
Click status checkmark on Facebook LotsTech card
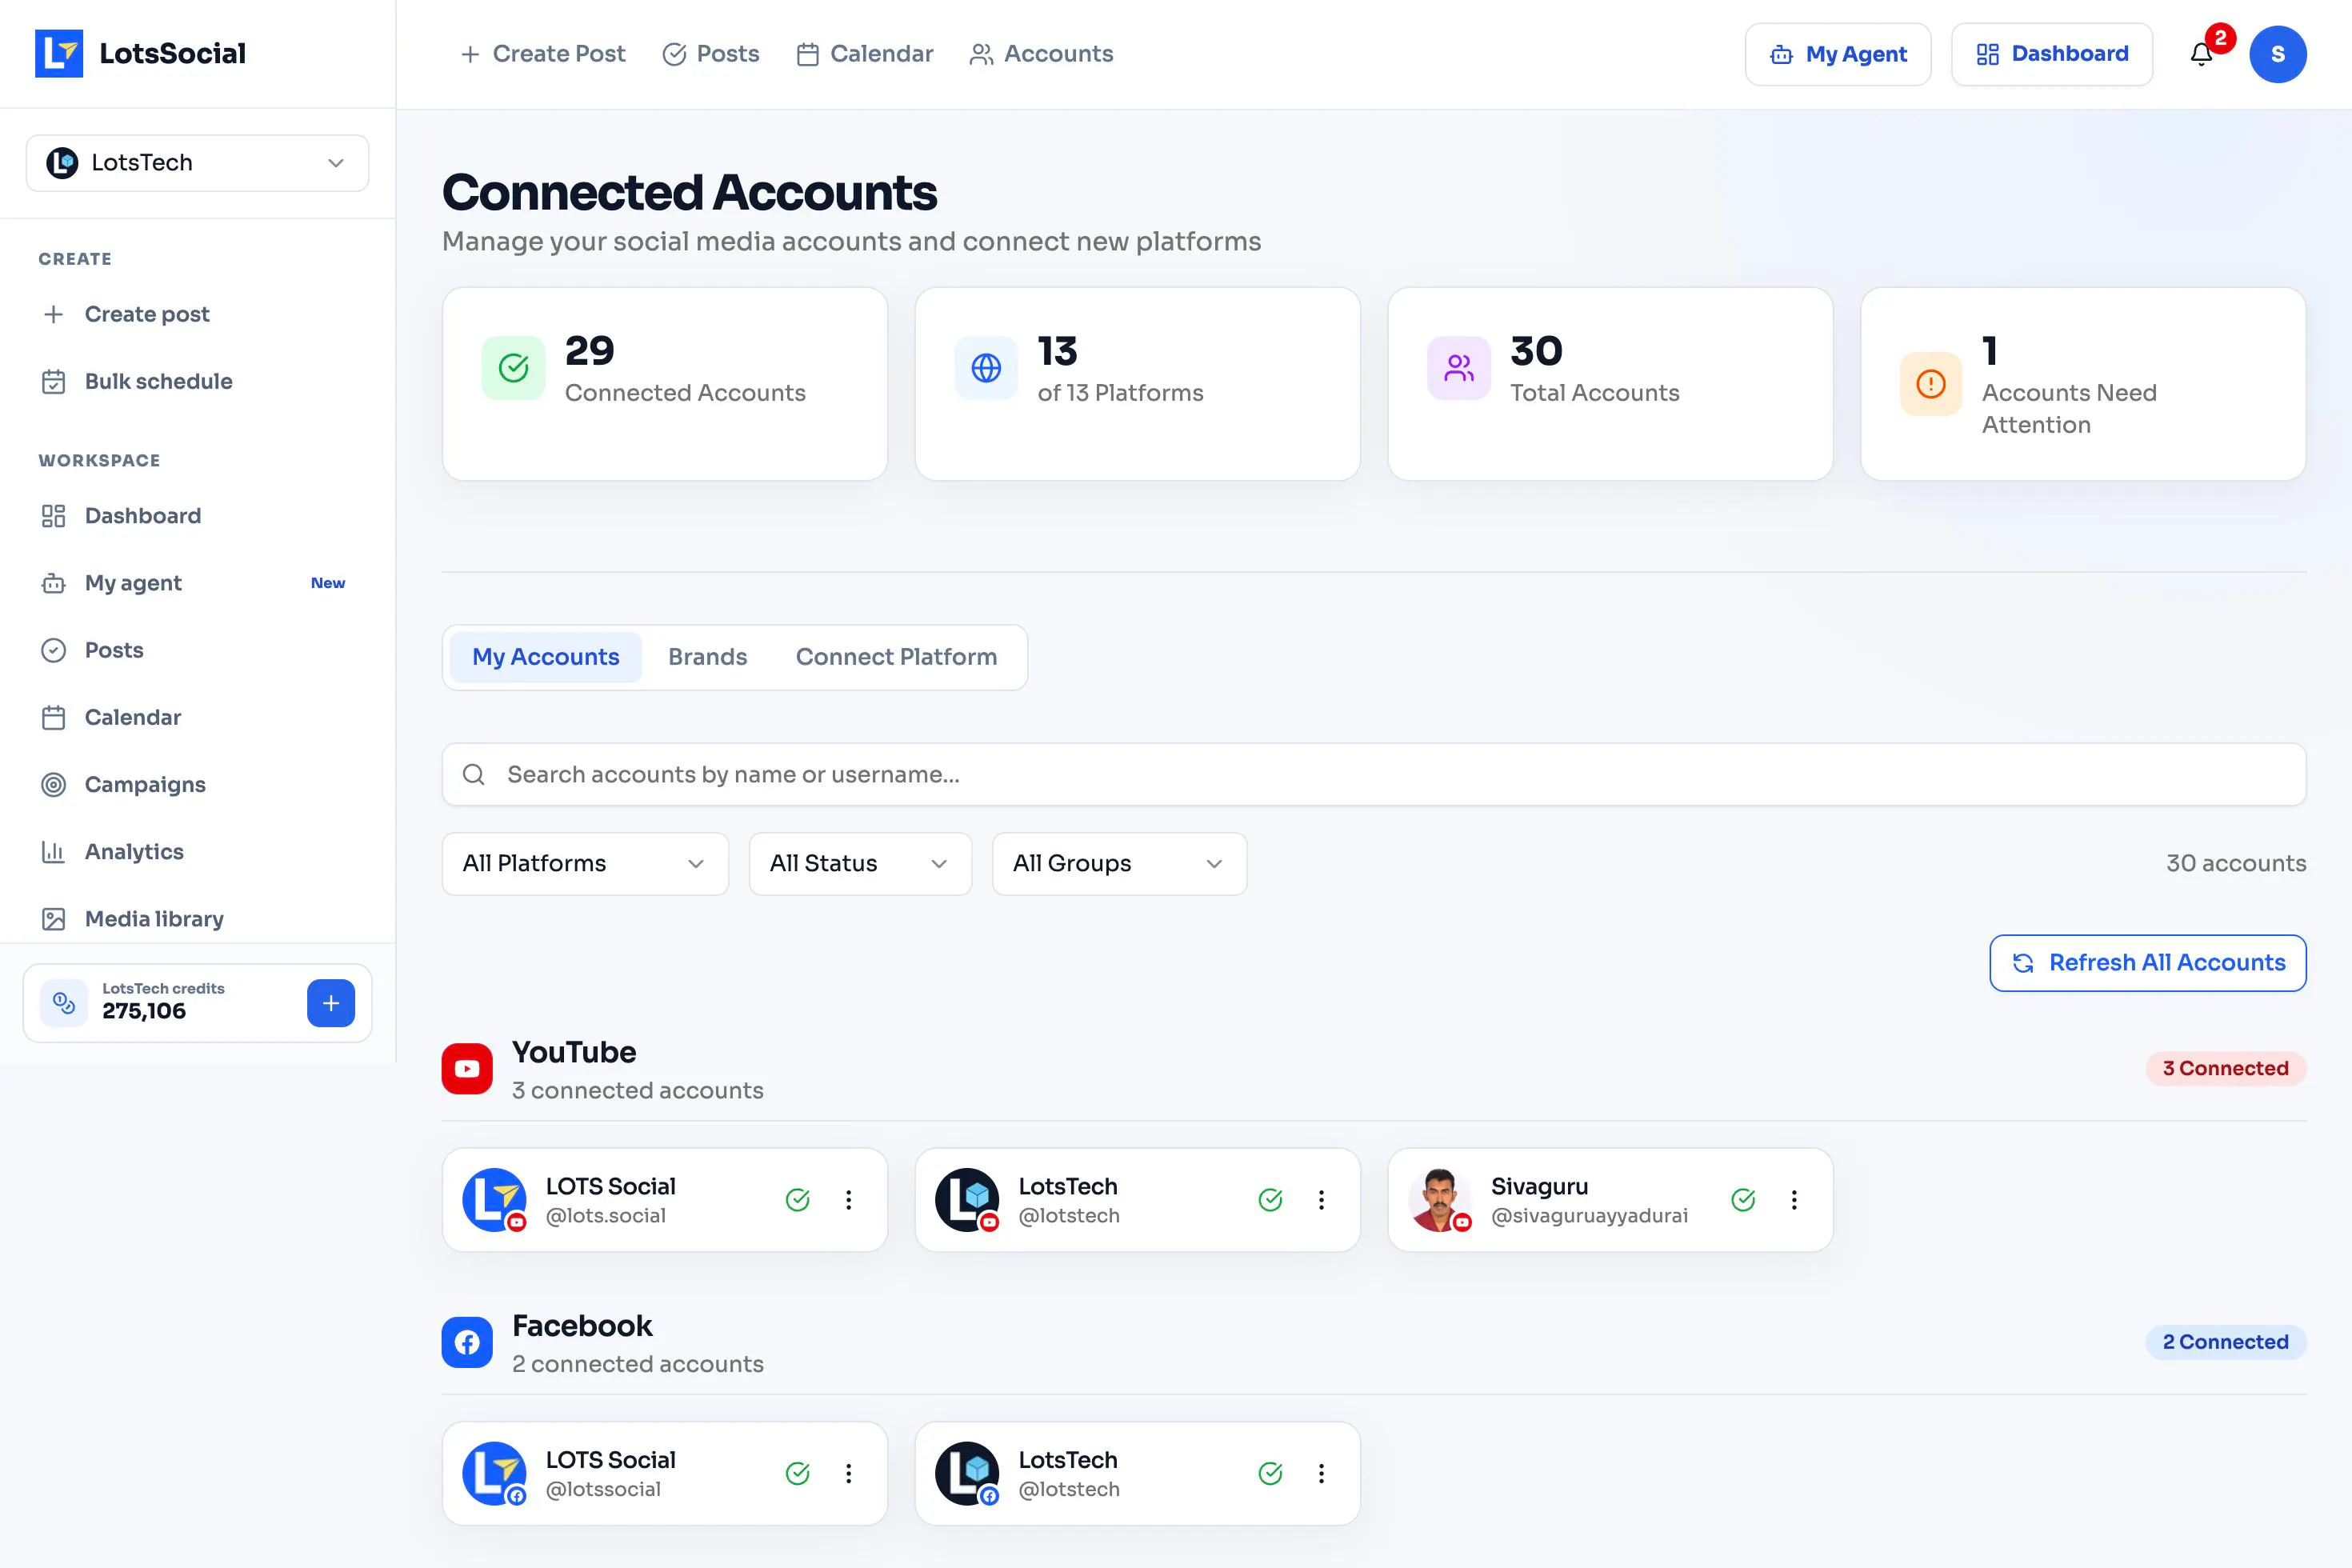point(1270,1473)
